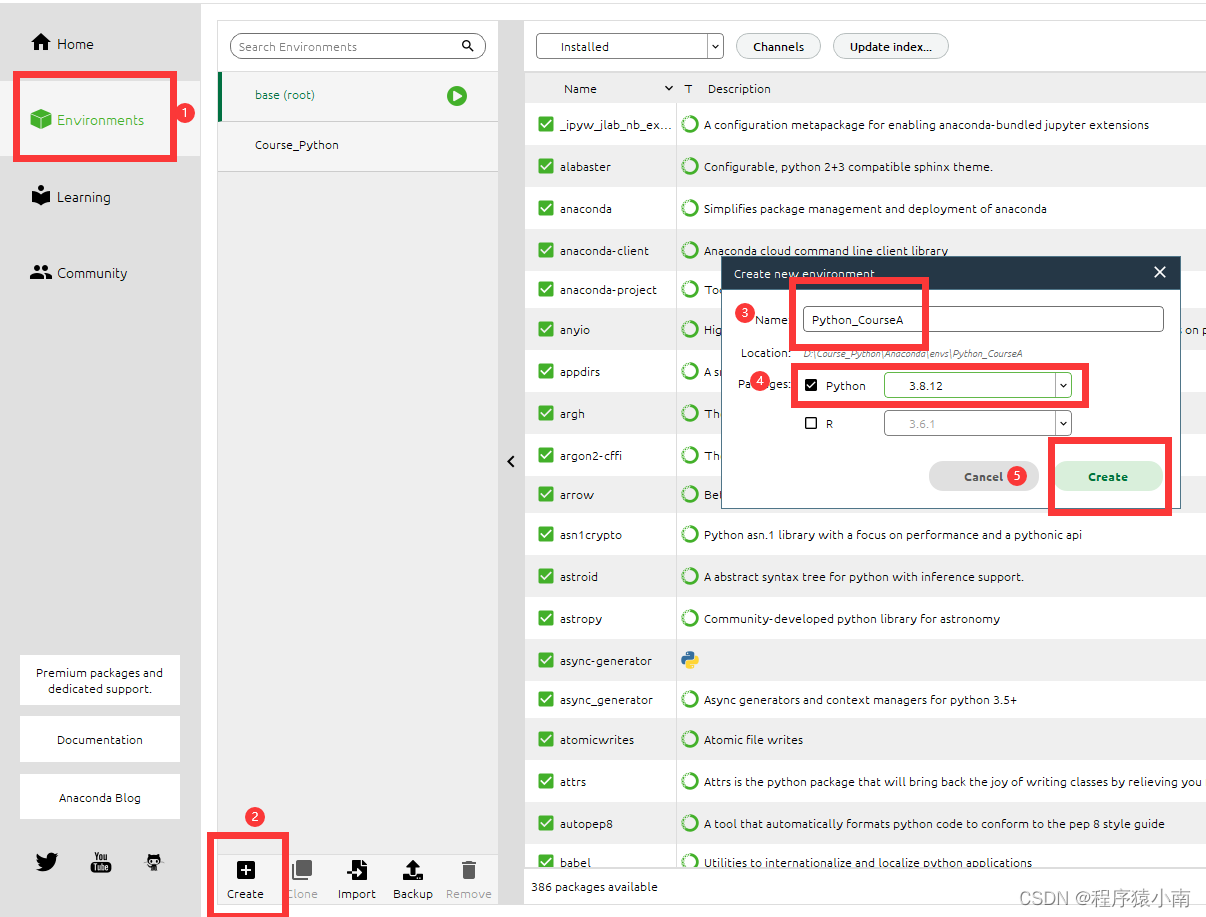This screenshot has height=917, width=1206.
Task: Click the Python logo in async-generator row
Action: point(690,660)
